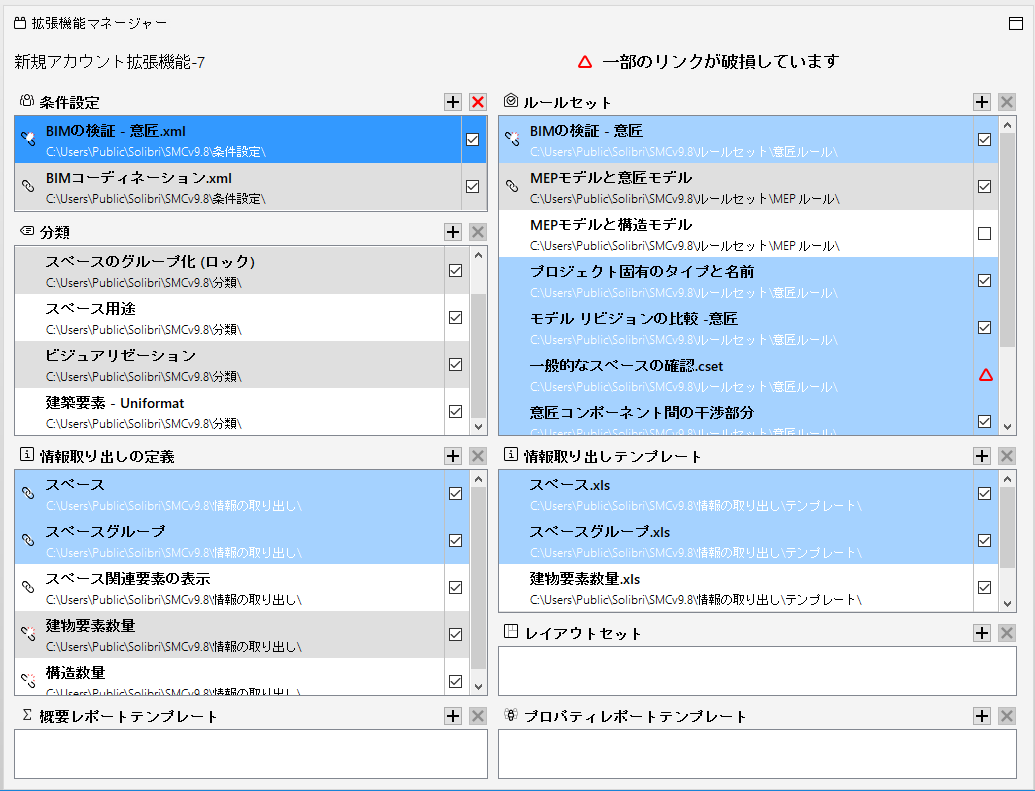Add a プロパティレポートテンプレート with plus button
Screen dimensions: 1035x791
[x=982, y=716]
